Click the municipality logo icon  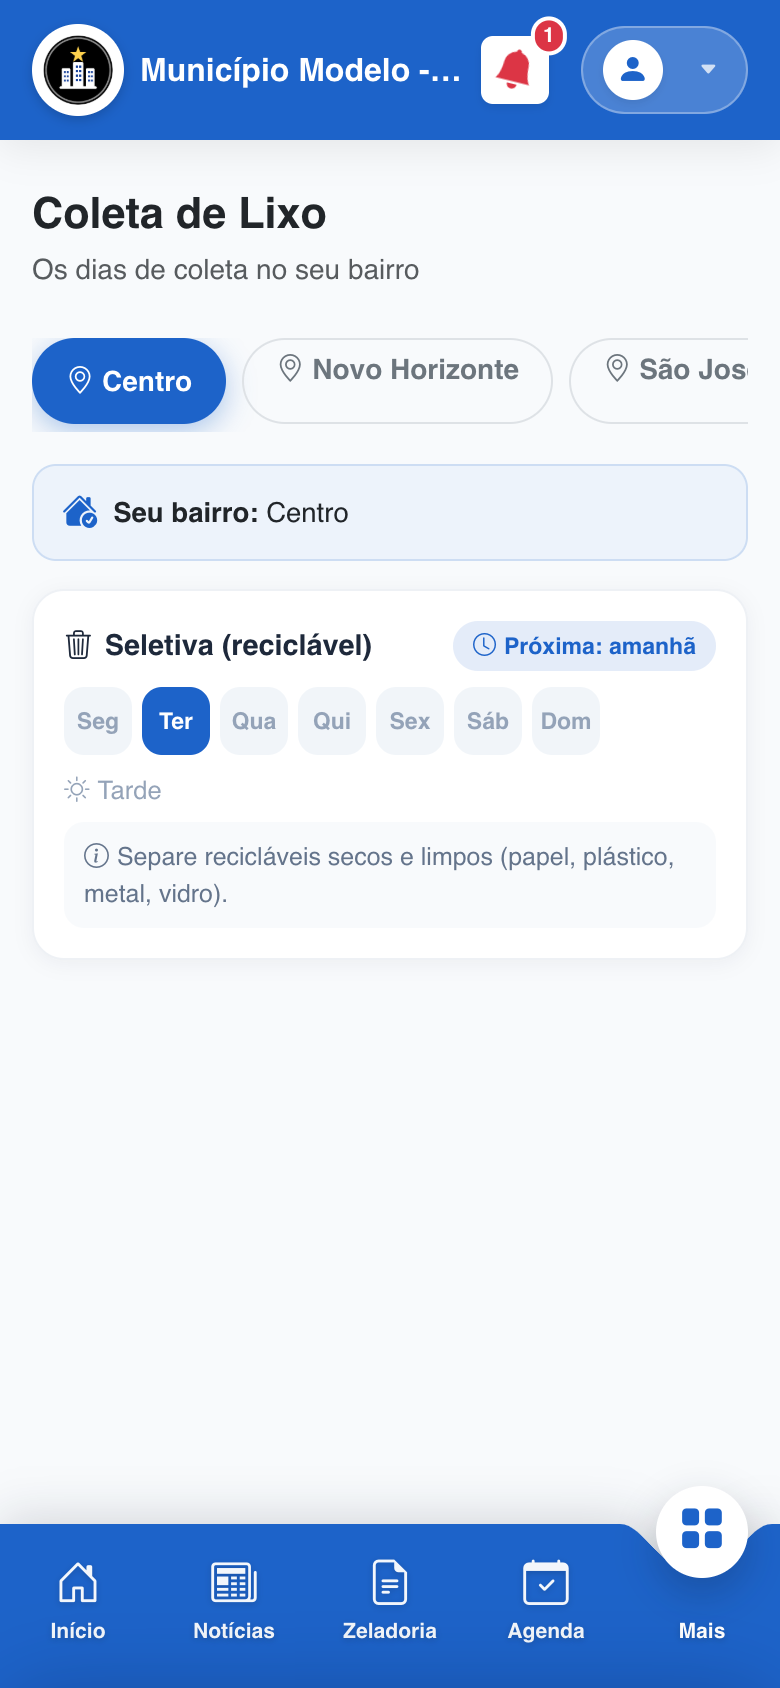coord(78,70)
